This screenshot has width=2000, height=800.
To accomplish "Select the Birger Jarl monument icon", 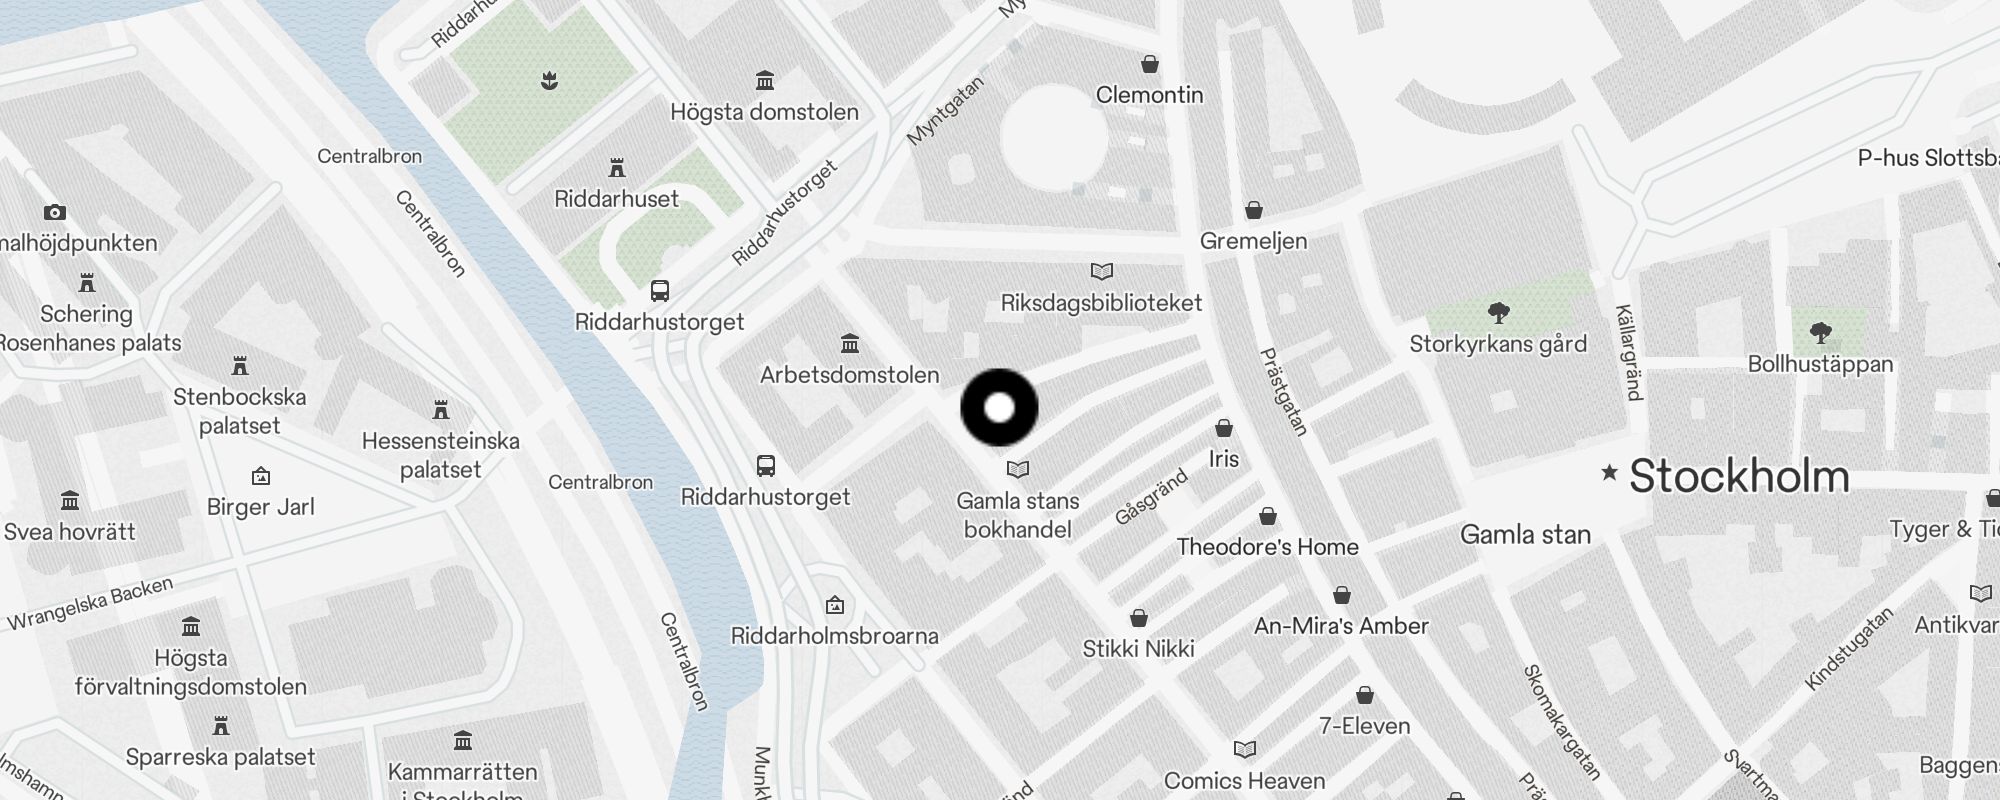I will [x=261, y=476].
